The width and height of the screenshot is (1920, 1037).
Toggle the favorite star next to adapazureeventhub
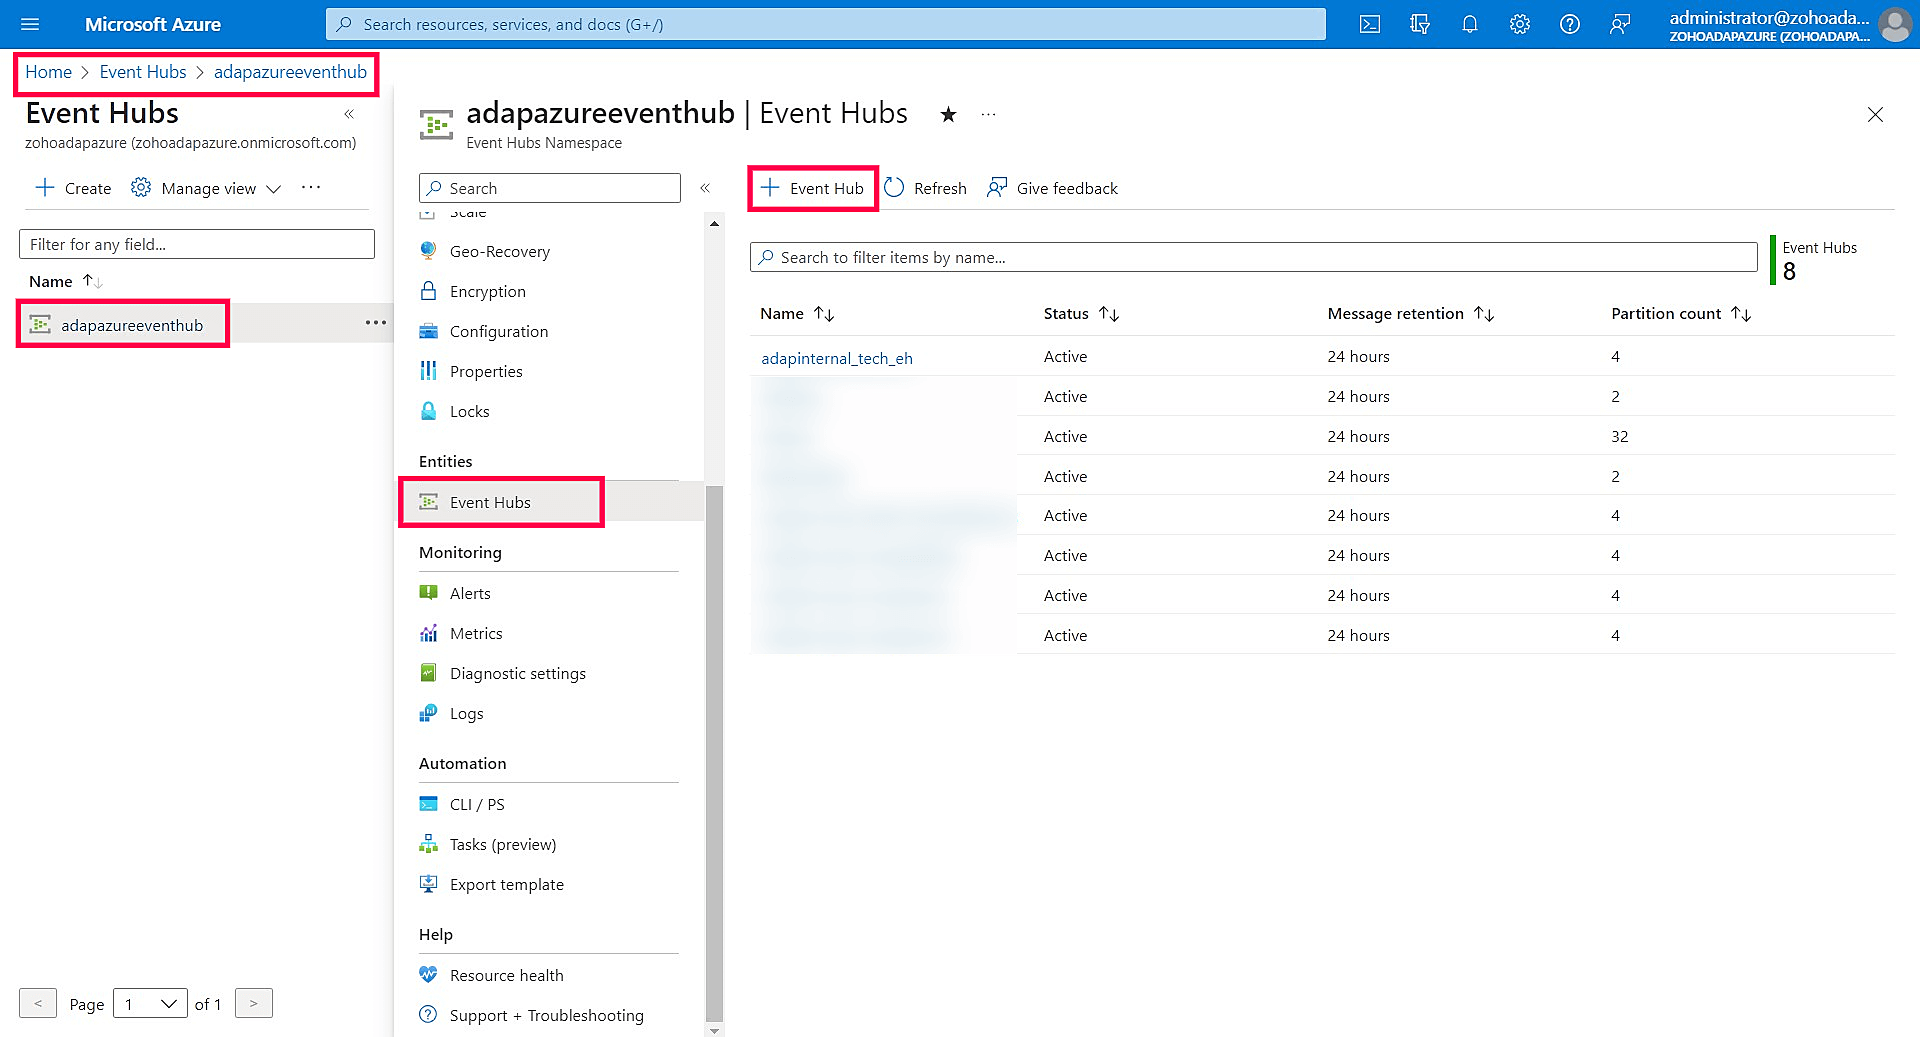[x=946, y=114]
